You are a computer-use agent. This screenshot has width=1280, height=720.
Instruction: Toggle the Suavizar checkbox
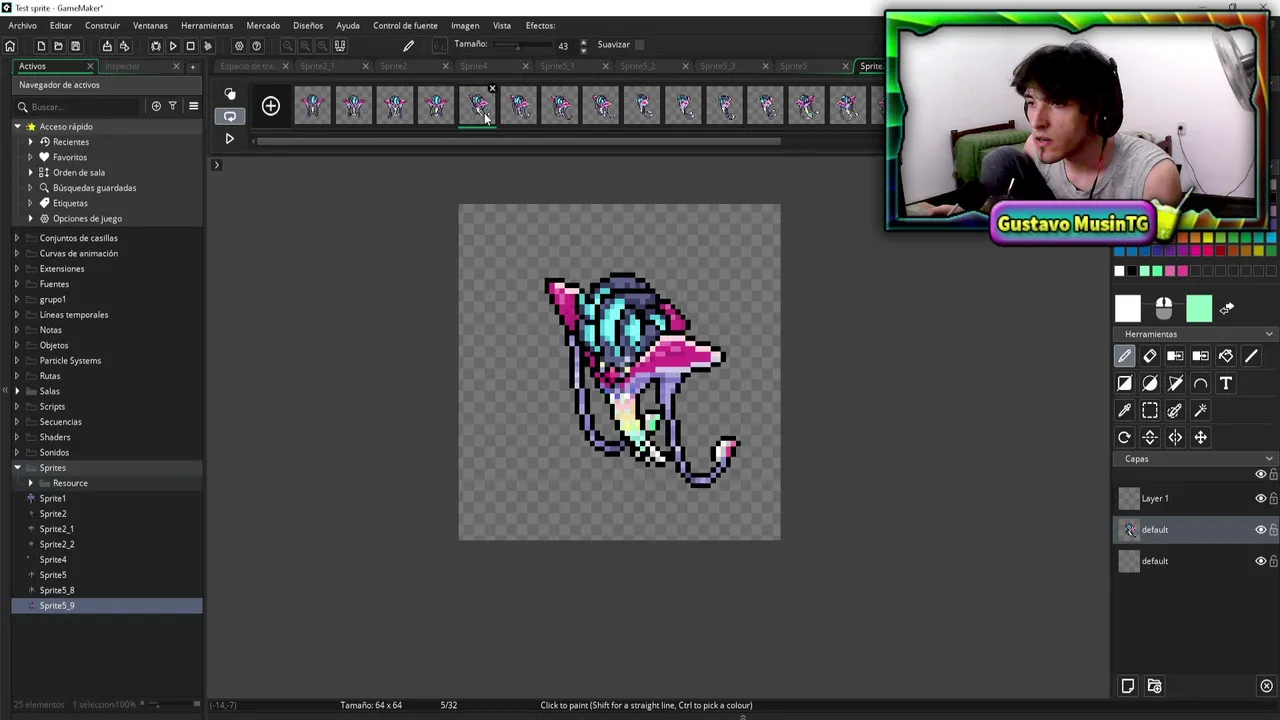(640, 45)
